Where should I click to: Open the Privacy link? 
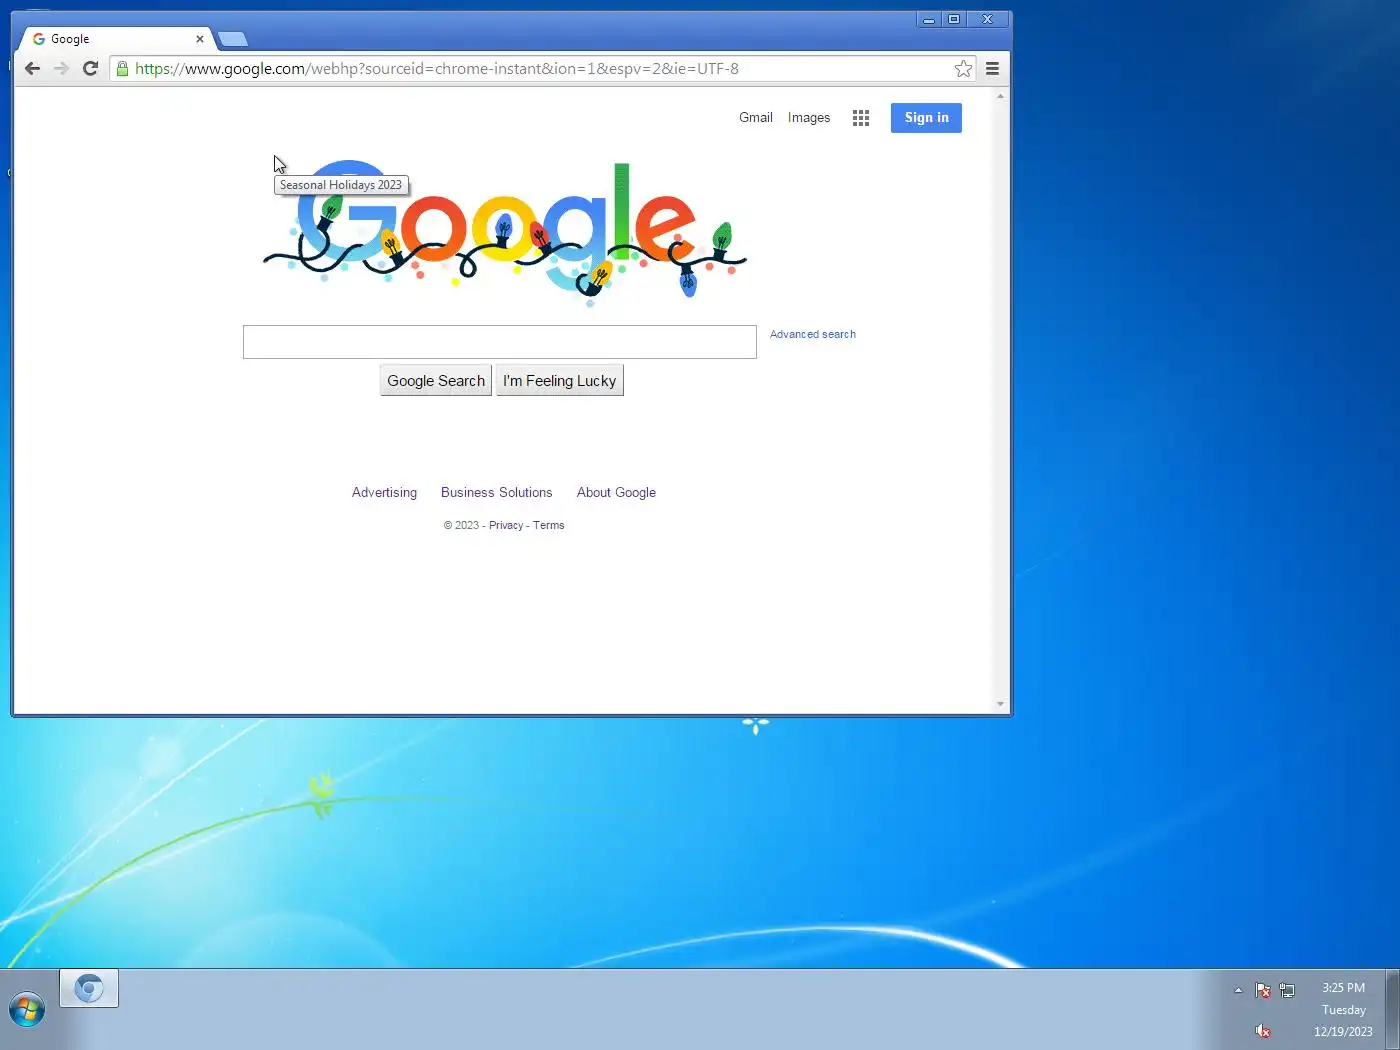pyautogui.click(x=506, y=525)
